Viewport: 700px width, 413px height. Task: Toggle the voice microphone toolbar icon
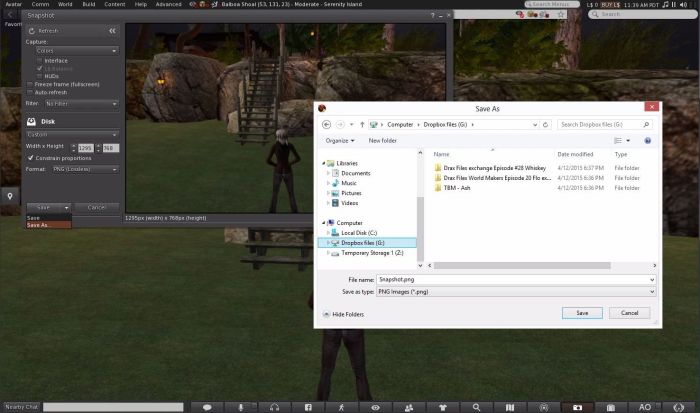tap(241, 407)
